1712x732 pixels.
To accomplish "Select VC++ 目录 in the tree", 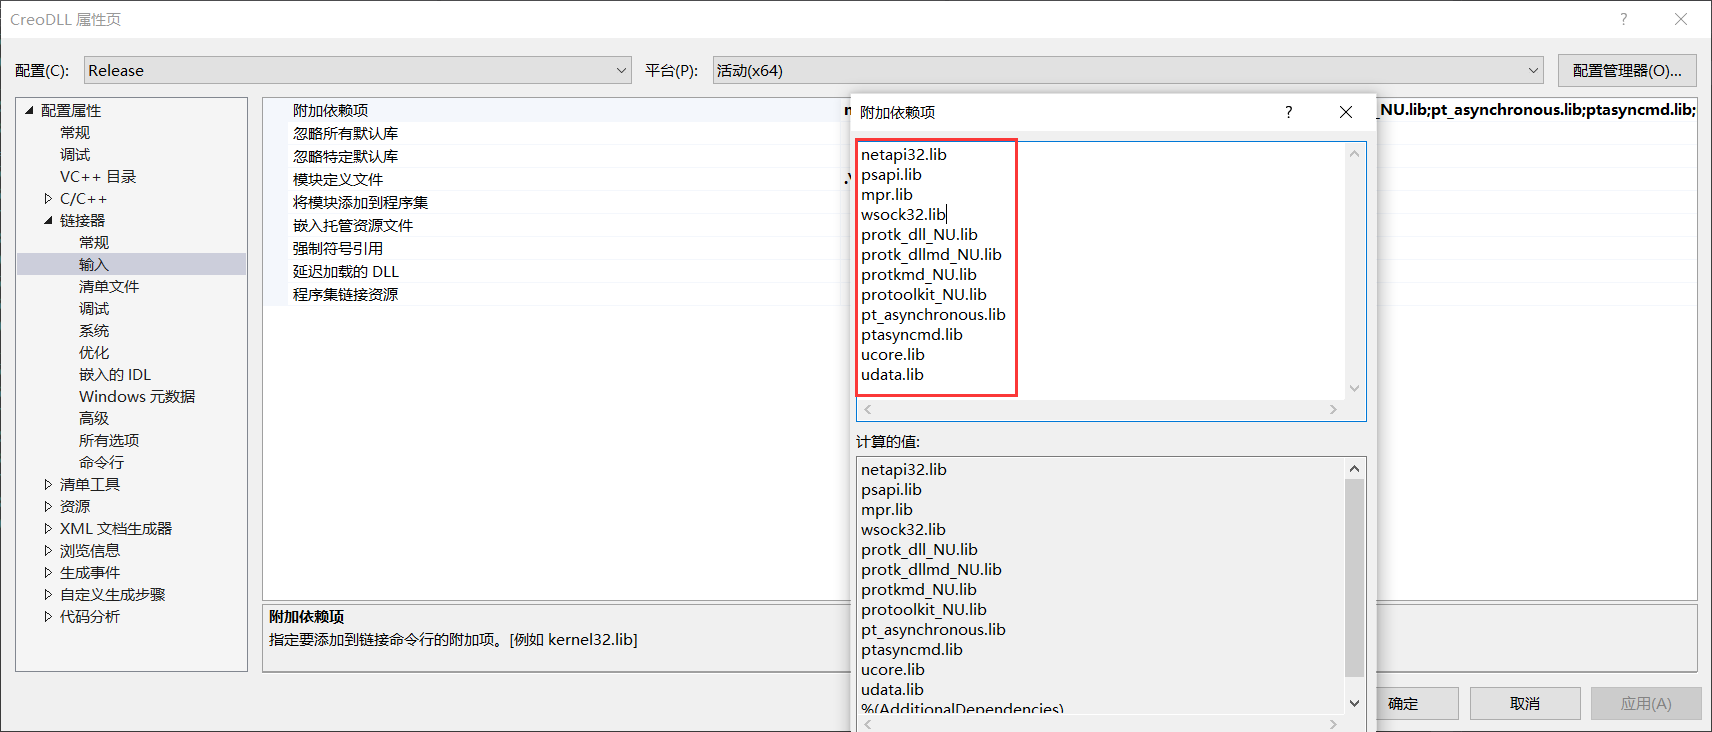I will pyautogui.click(x=98, y=176).
